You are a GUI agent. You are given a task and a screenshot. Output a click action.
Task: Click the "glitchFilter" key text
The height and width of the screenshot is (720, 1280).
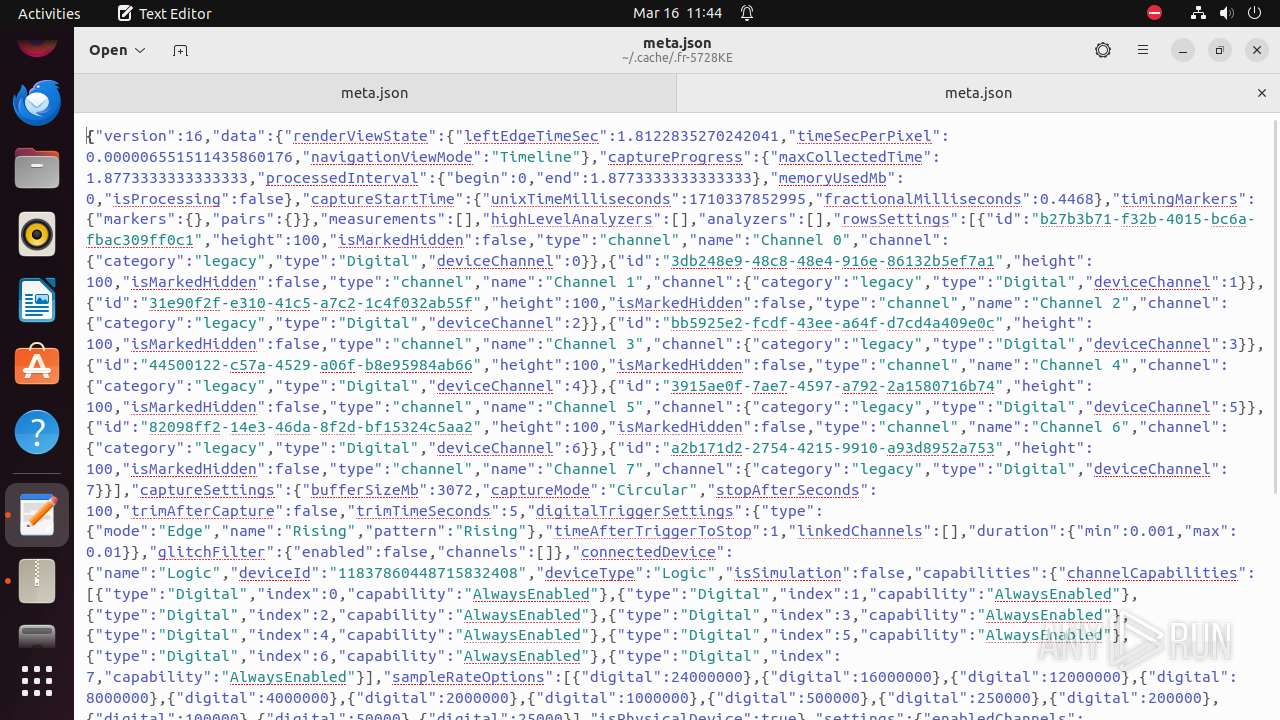pyautogui.click(x=211, y=552)
